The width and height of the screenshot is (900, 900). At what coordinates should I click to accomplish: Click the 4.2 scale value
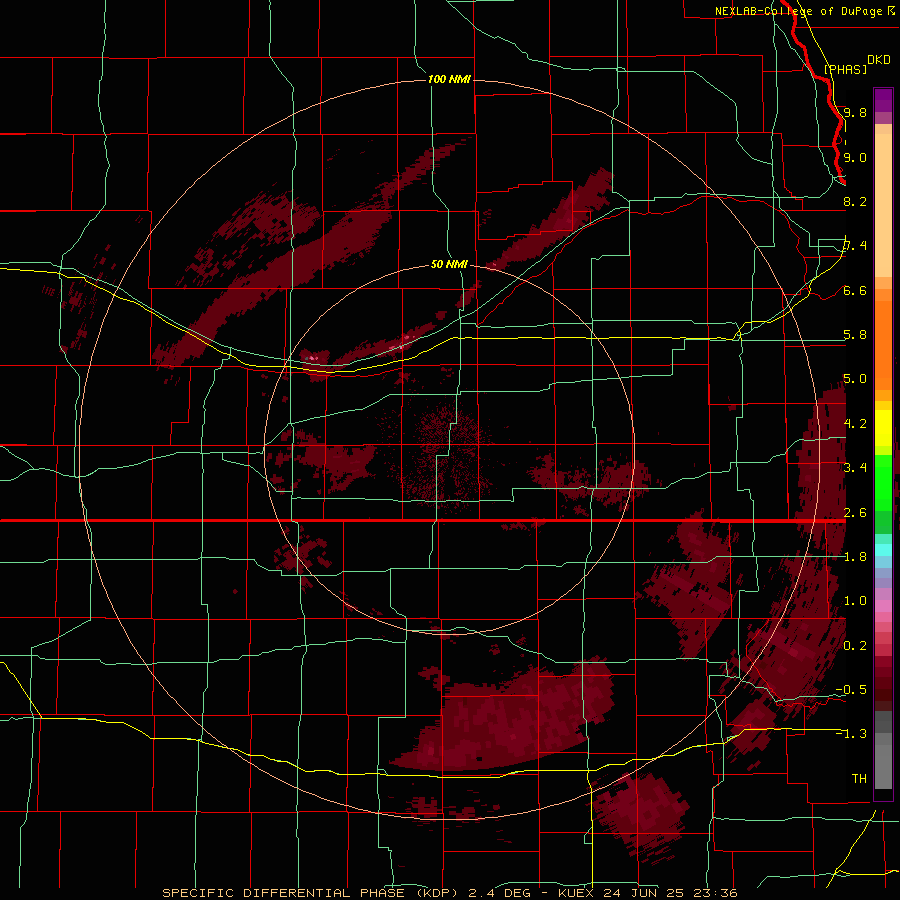(x=855, y=424)
